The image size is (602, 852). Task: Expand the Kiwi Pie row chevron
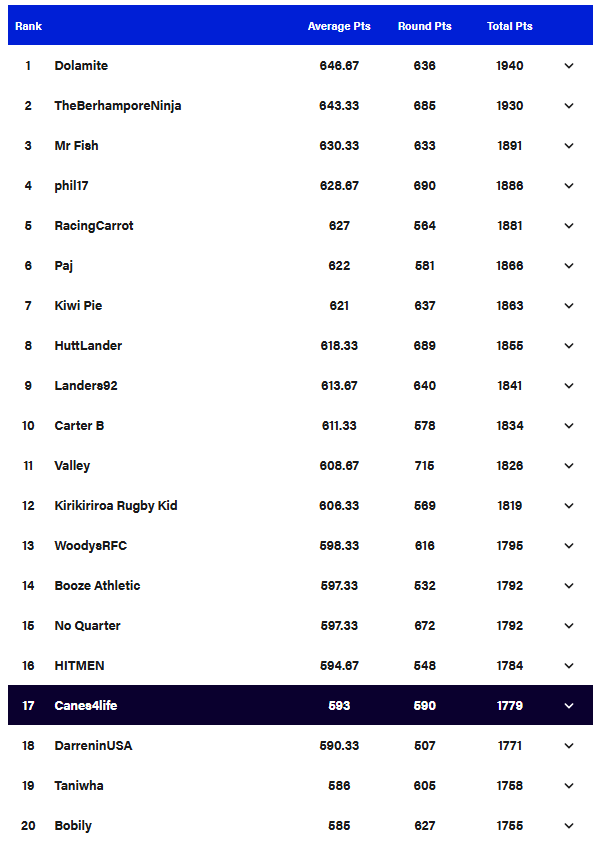click(x=569, y=306)
